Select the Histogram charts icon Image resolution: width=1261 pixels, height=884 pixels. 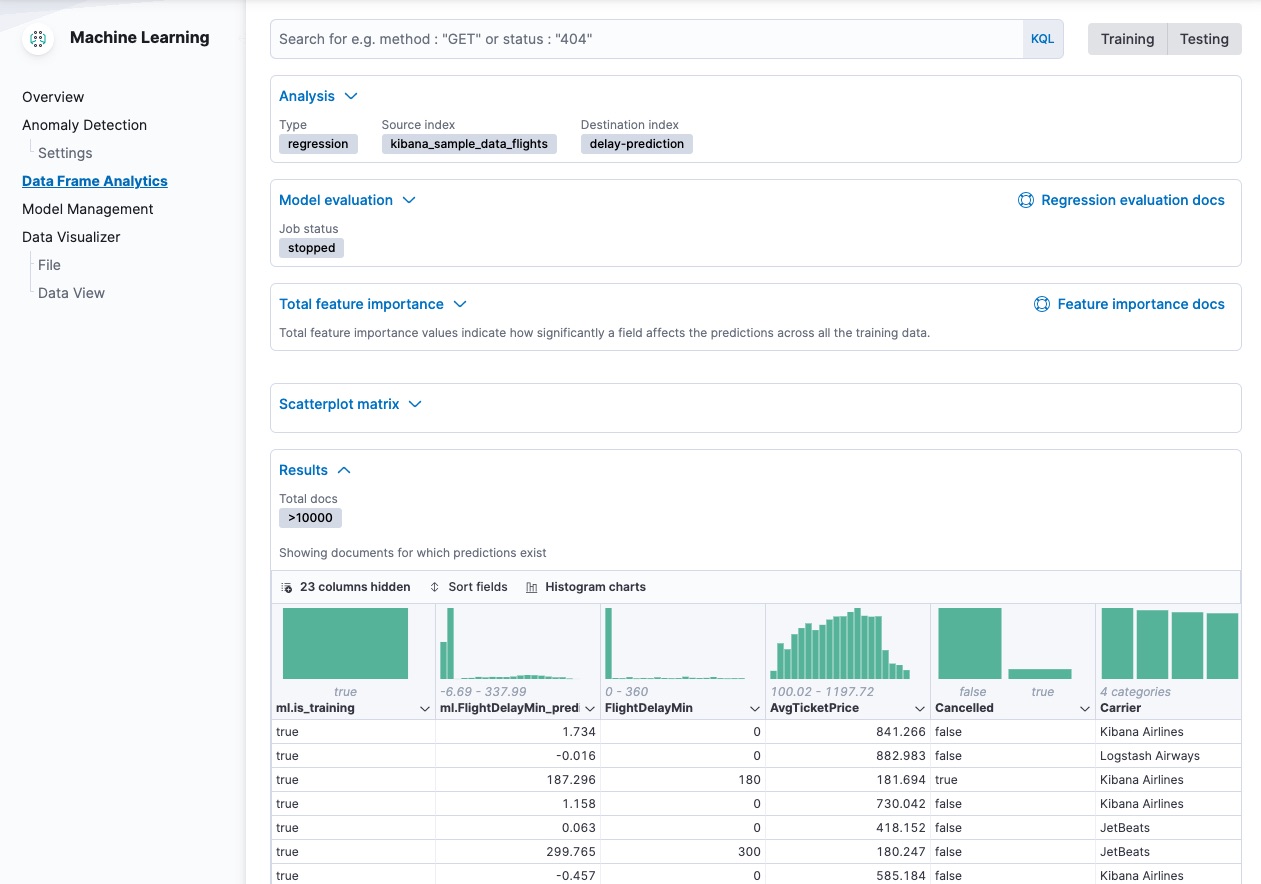pyautogui.click(x=530, y=587)
